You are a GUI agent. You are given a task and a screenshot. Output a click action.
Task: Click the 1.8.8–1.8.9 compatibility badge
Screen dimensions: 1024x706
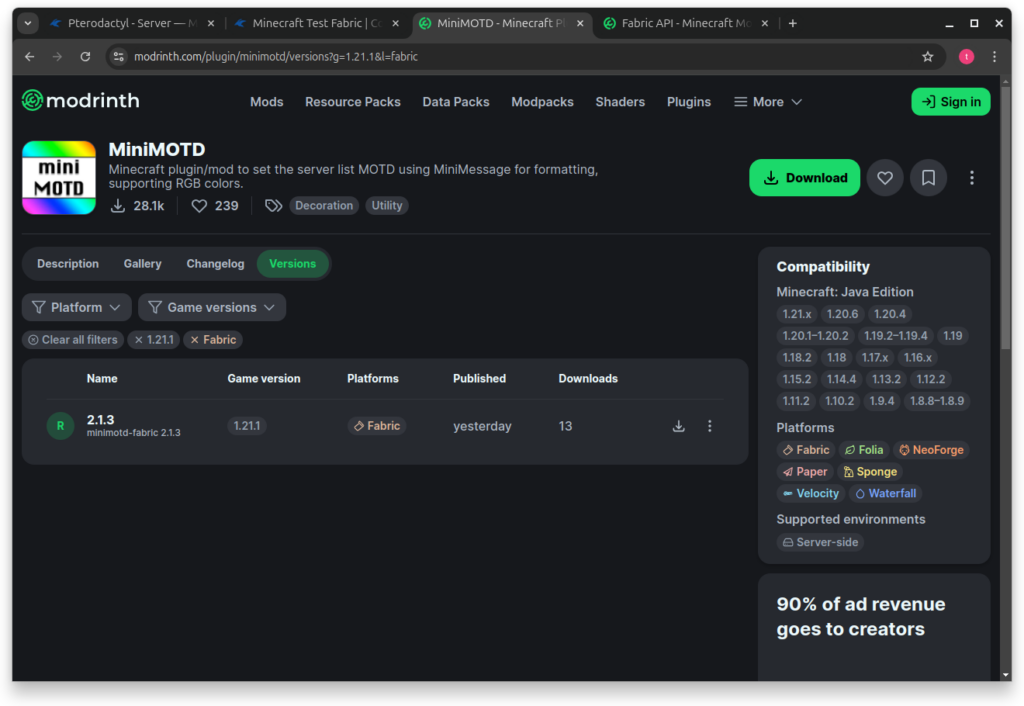[936, 401]
